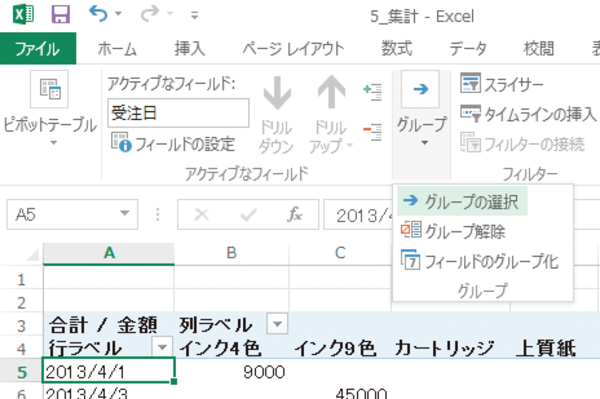Click the Excel application icon
The height and width of the screenshot is (399, 600).
[x=23, y=15]
